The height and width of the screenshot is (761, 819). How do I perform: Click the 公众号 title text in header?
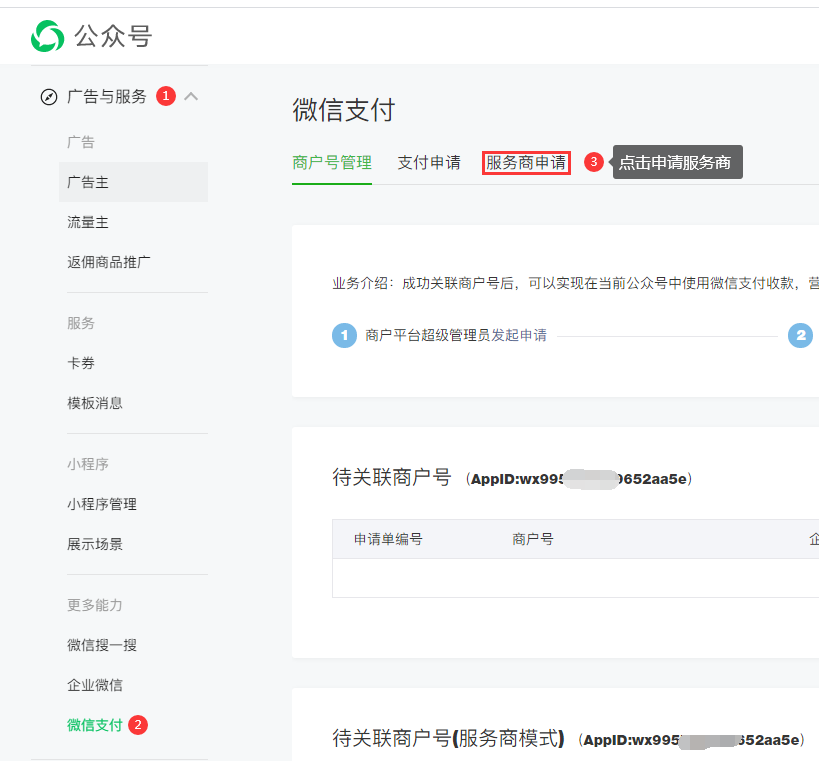pos(113,37)
